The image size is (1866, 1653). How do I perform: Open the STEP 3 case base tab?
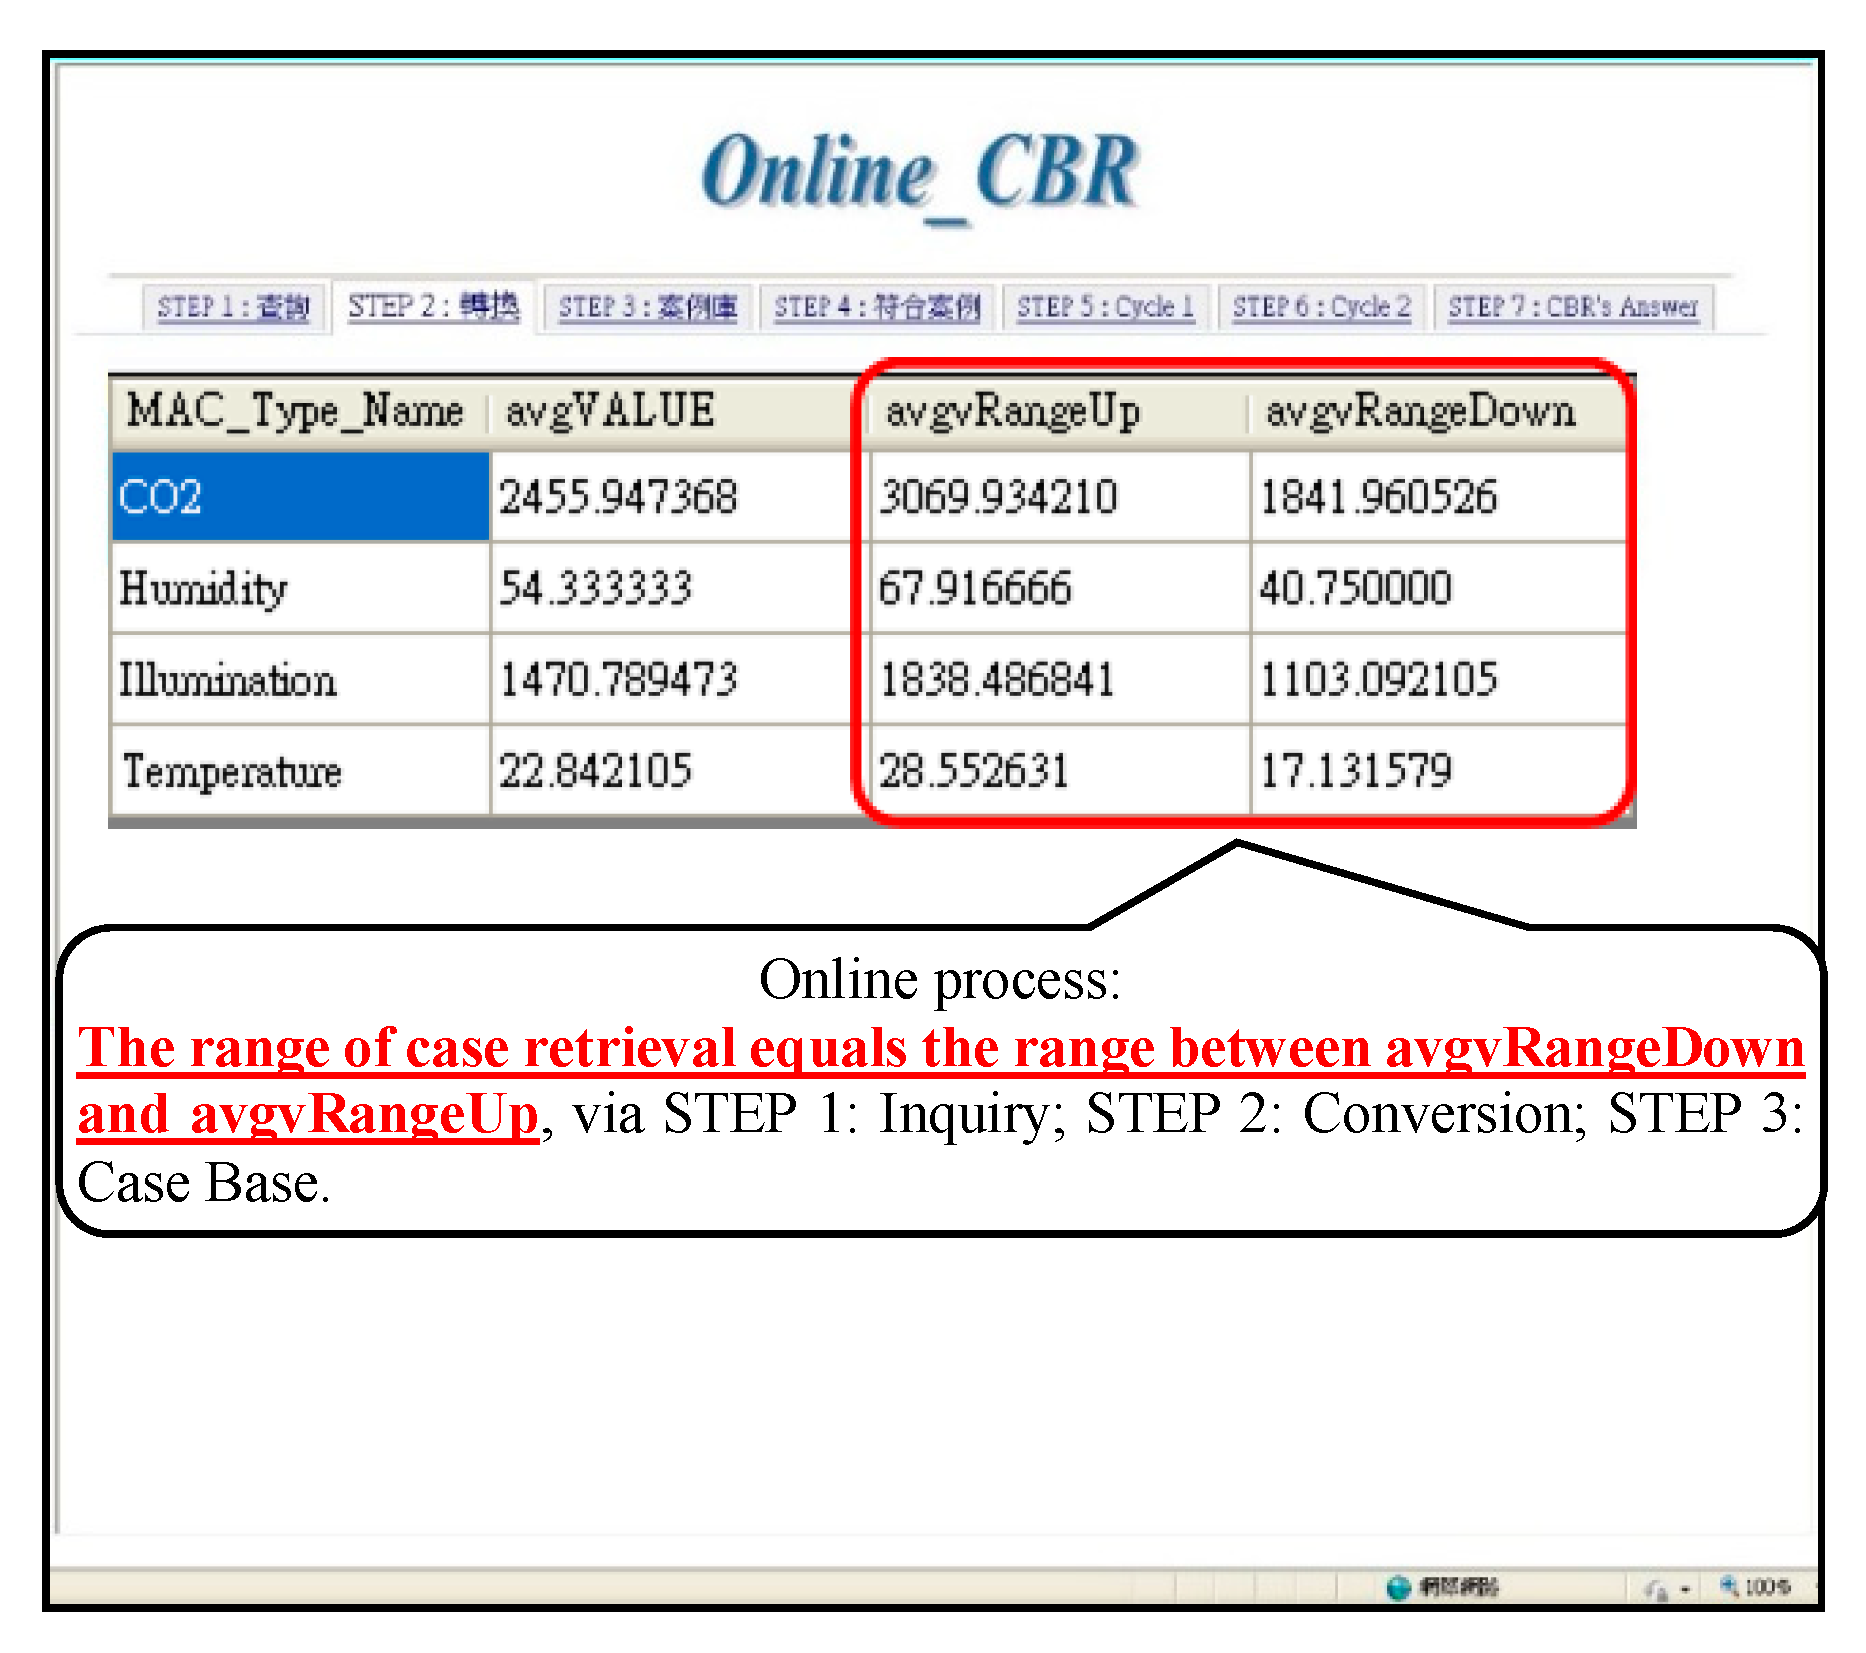(x=648, y=306)
